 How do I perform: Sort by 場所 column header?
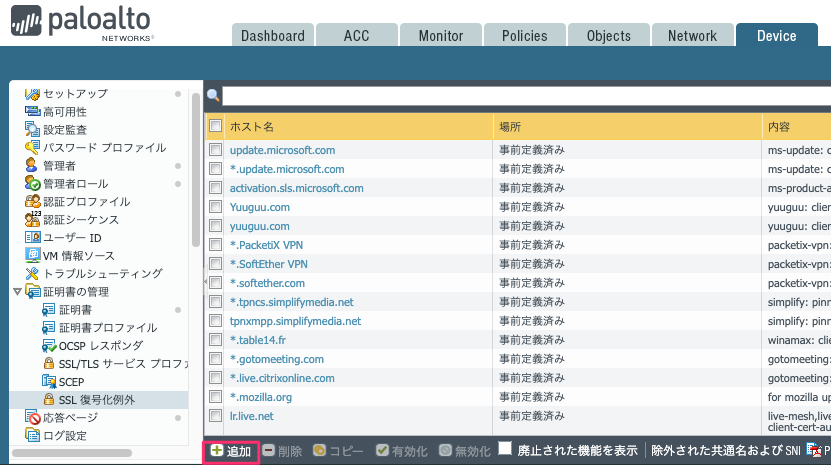point(627,126)
